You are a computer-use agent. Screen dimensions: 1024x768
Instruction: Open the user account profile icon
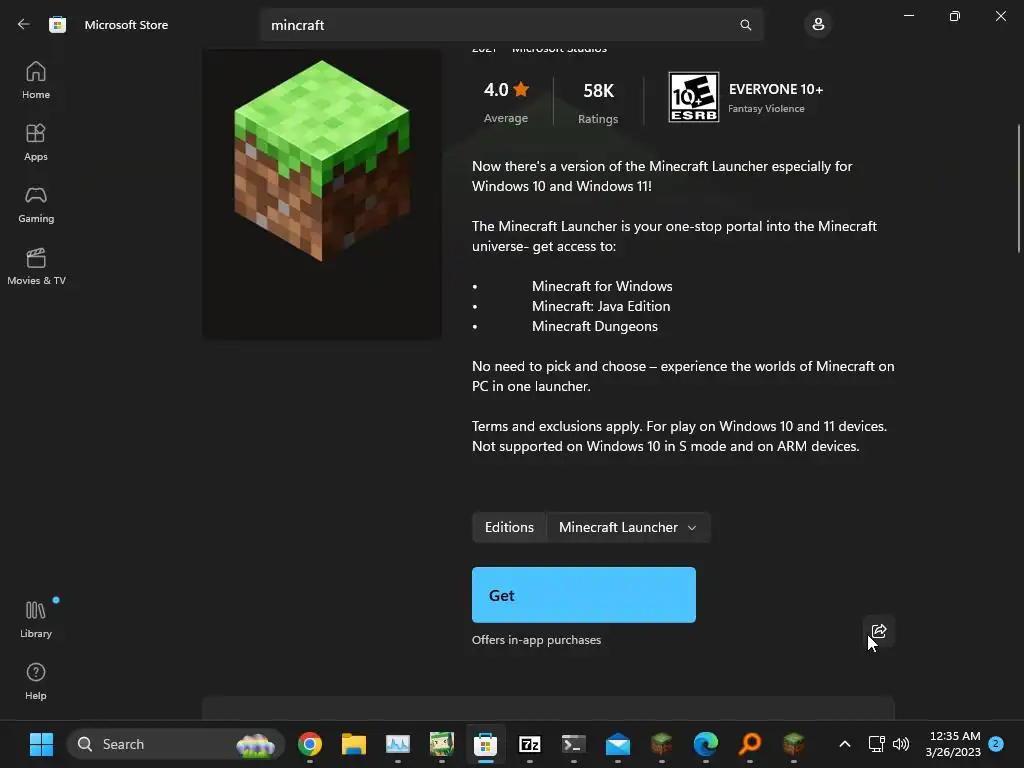point(818,25)
